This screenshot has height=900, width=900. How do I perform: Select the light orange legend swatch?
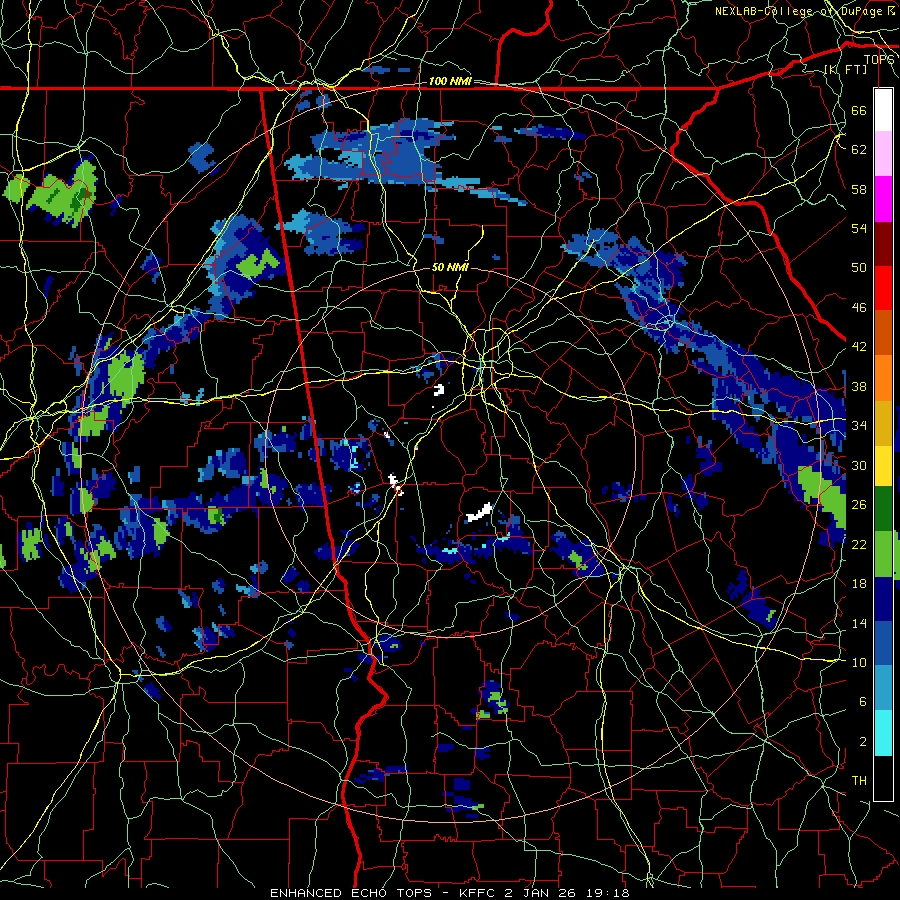click(x=883, y=378)
